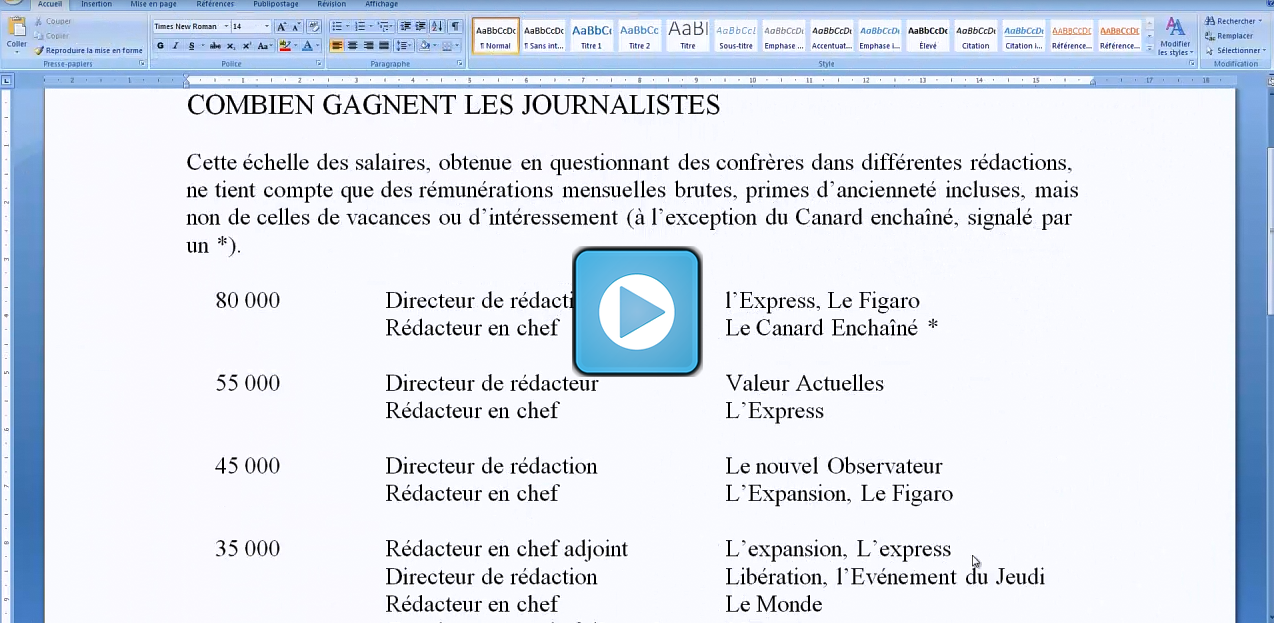Open the Police dialog launcher
This screenshot has height=623, width=1274.
click(x=319, y=63)
